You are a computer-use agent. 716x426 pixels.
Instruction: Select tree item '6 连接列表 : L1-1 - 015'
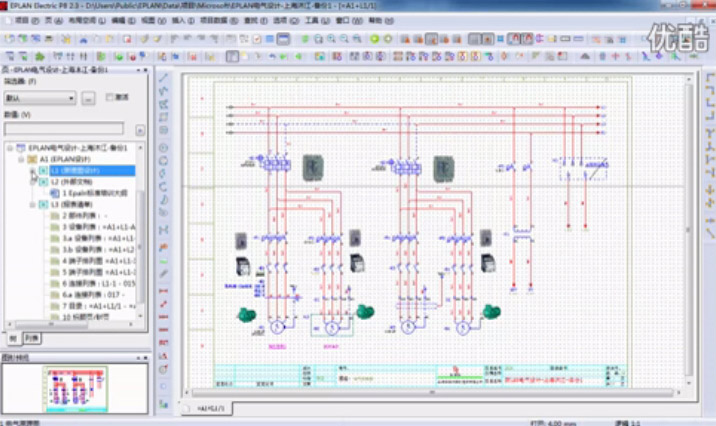pyautogui.click(x=98, y=284)
